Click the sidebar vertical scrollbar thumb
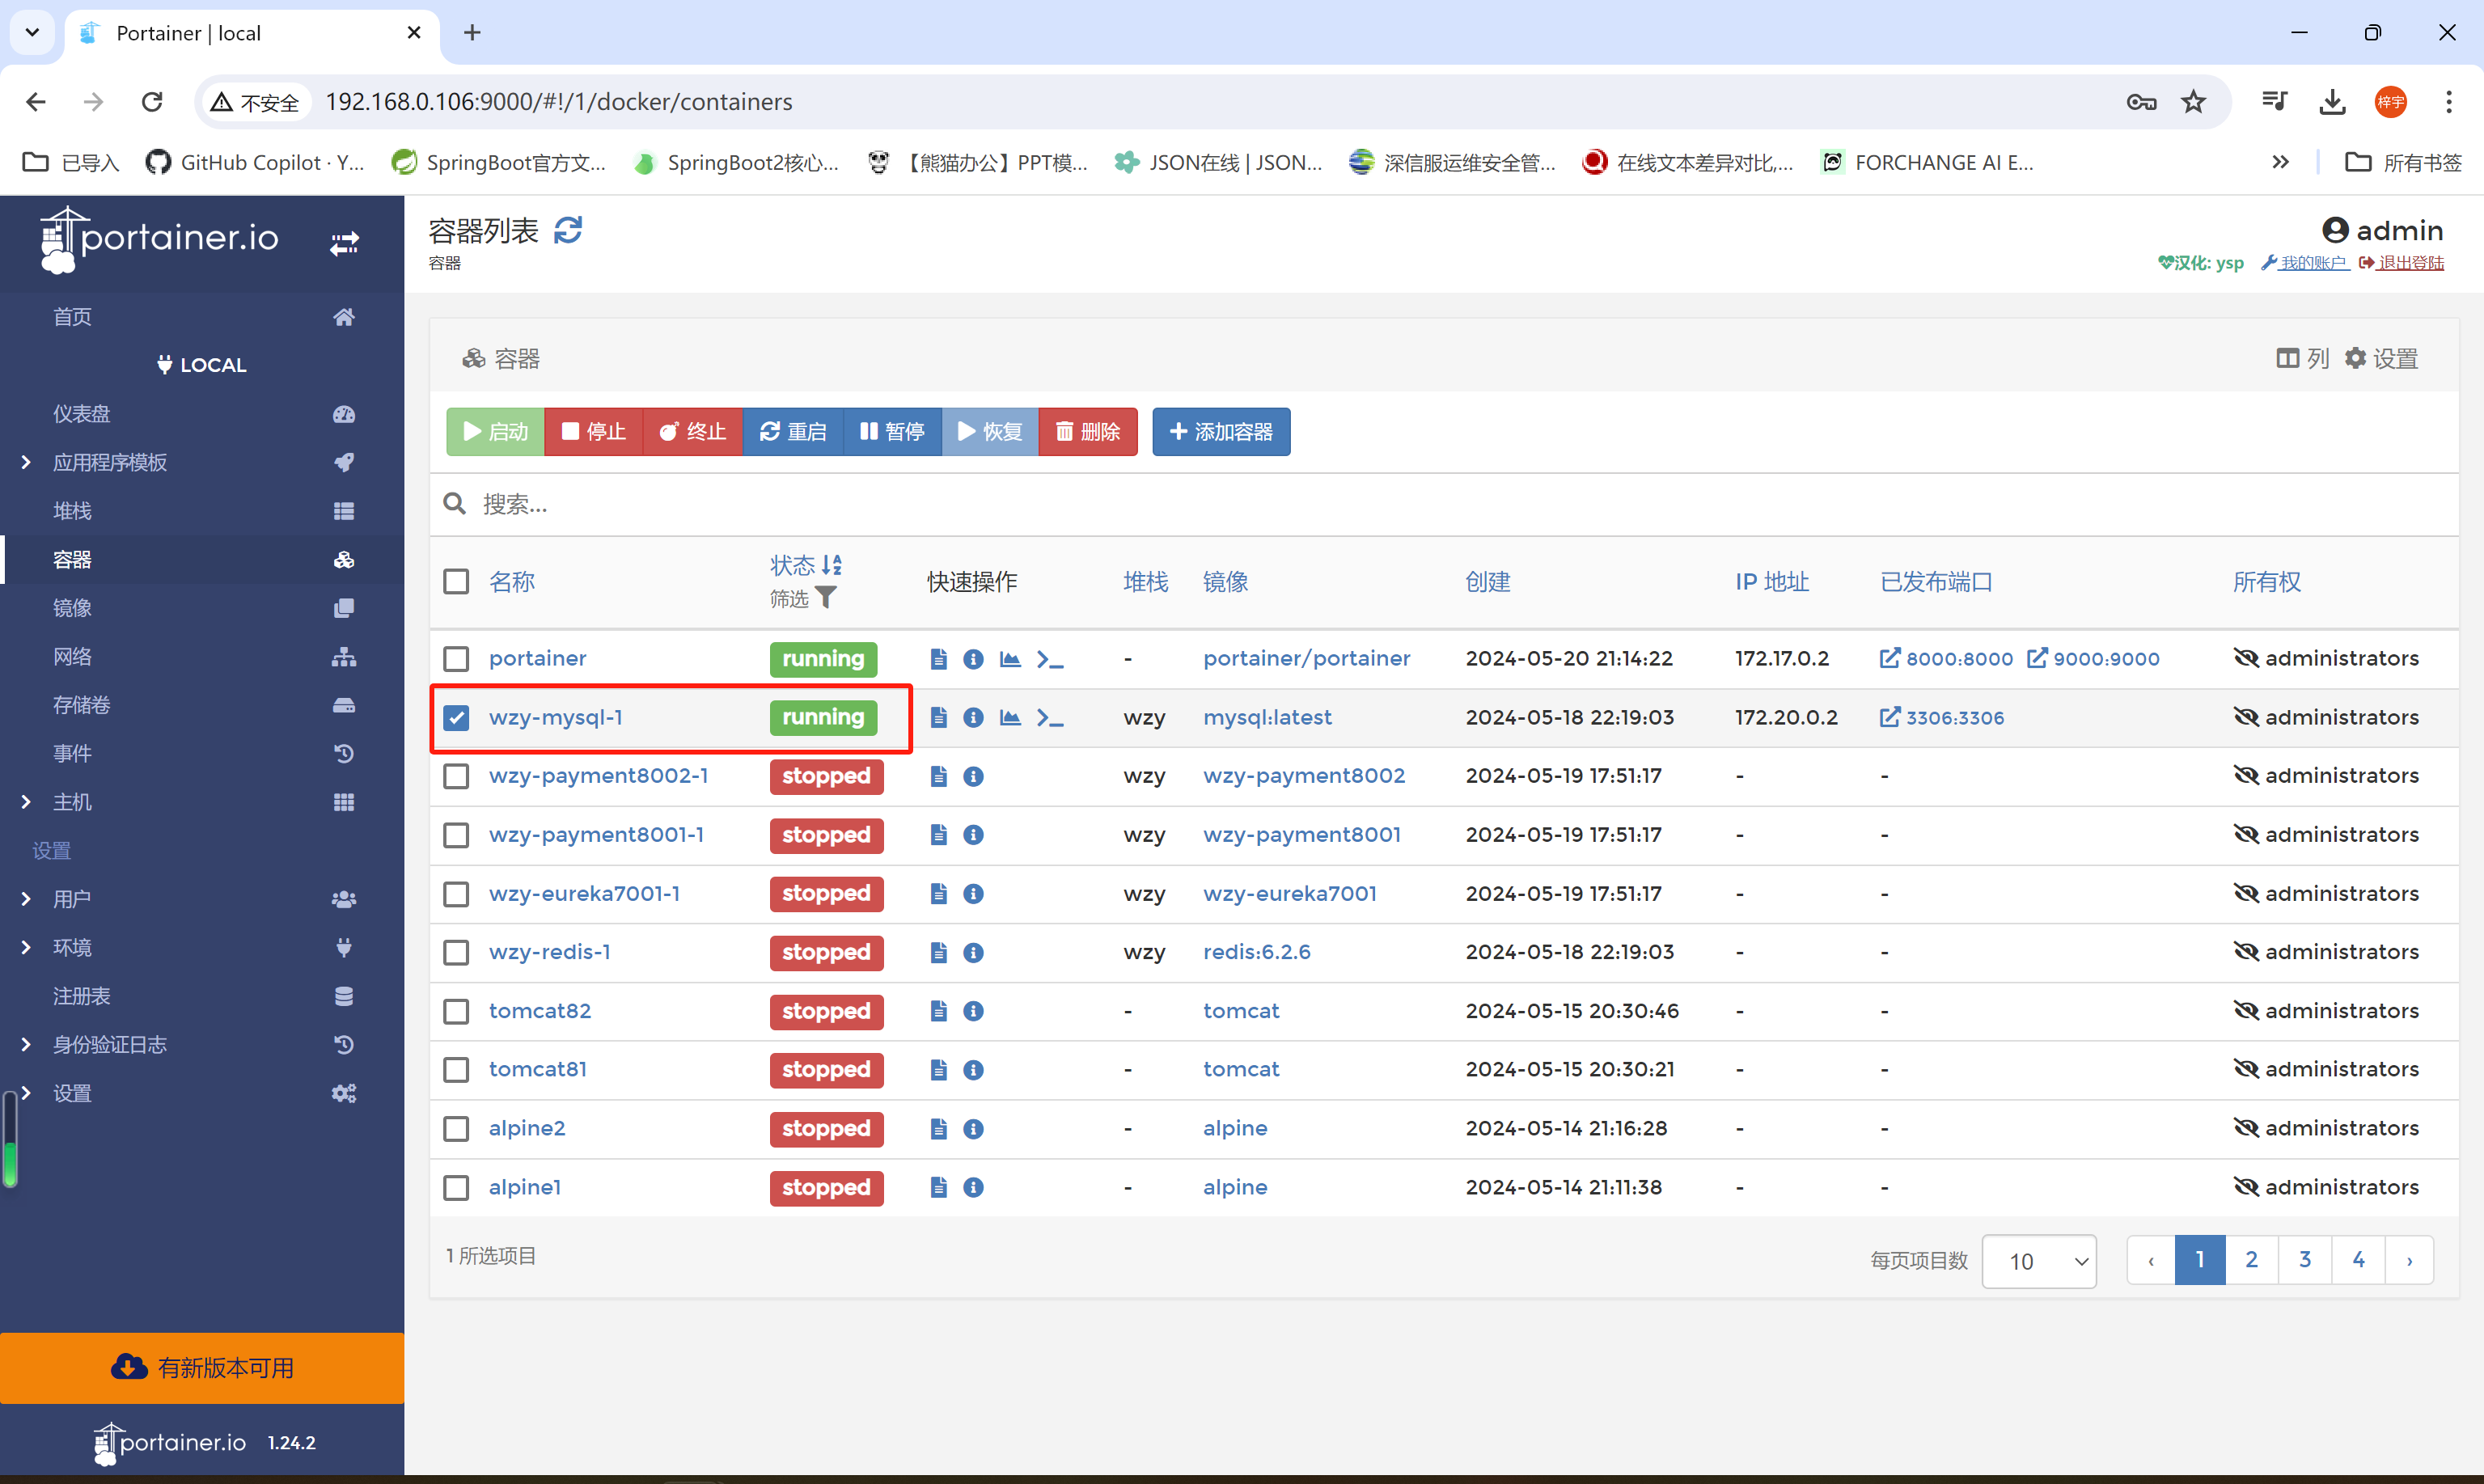2484x1484 pixels. (x=10, y=1138)
